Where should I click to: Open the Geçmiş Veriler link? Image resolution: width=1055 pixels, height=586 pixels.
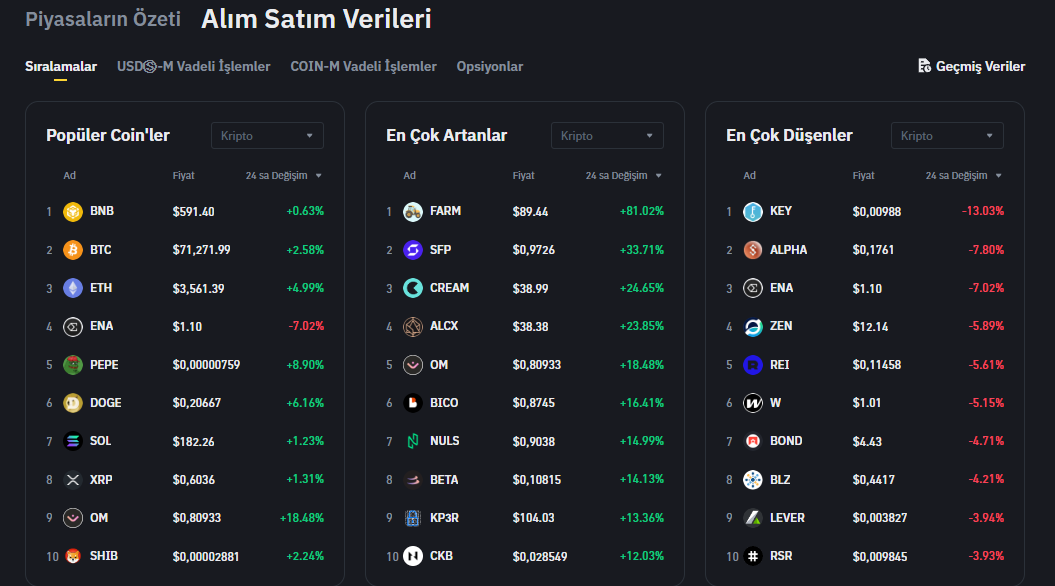980,67
